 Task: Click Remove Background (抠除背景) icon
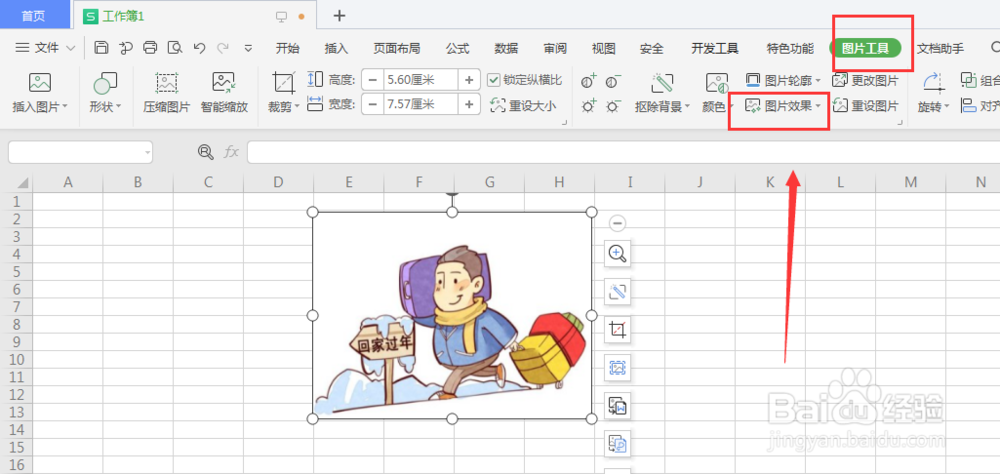click(663, 82)
